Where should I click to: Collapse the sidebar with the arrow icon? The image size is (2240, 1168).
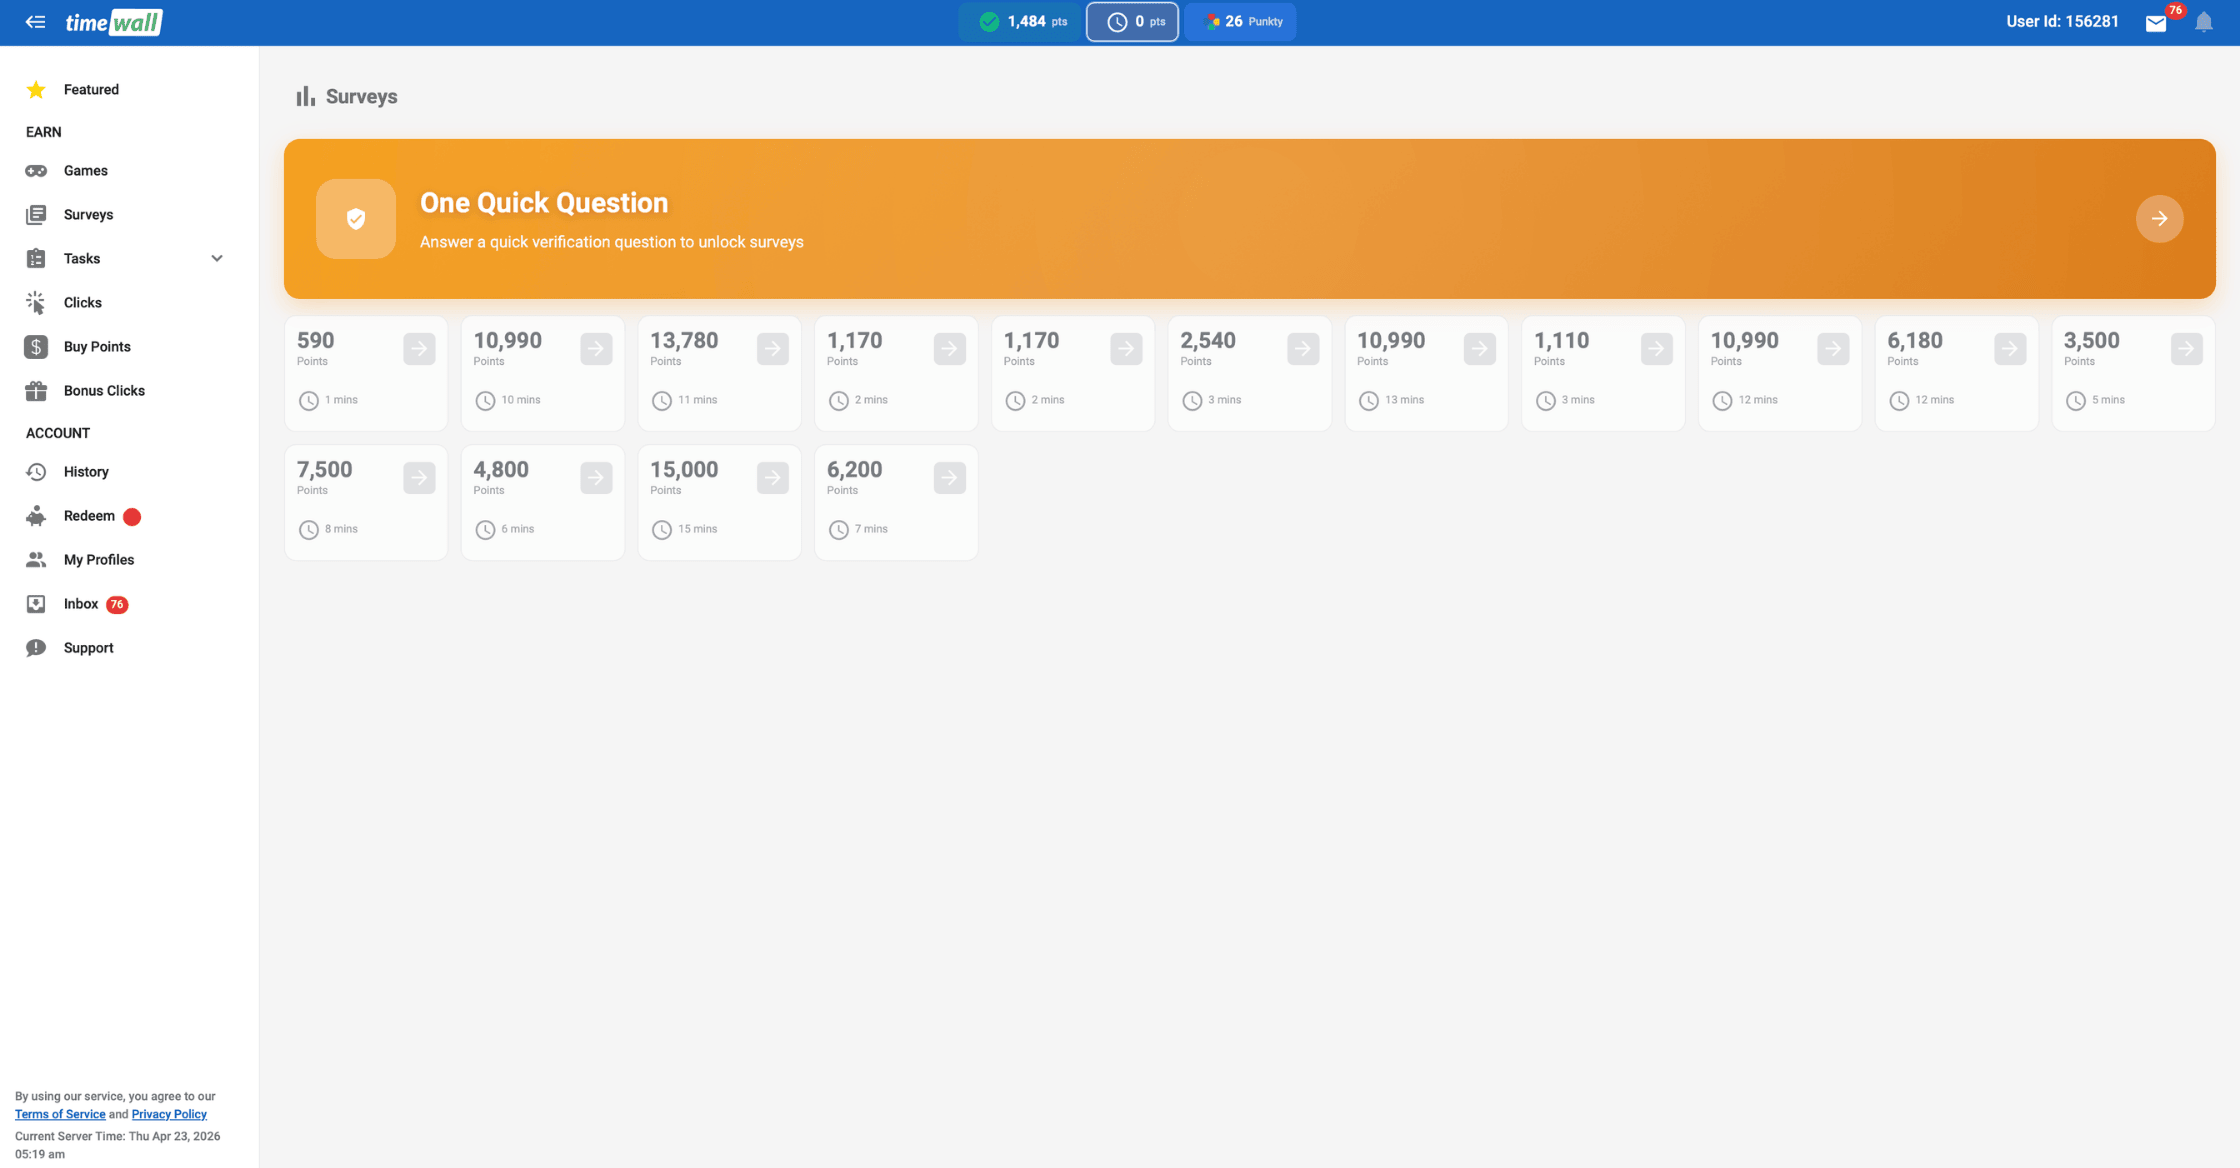click(x=35, y=22)
